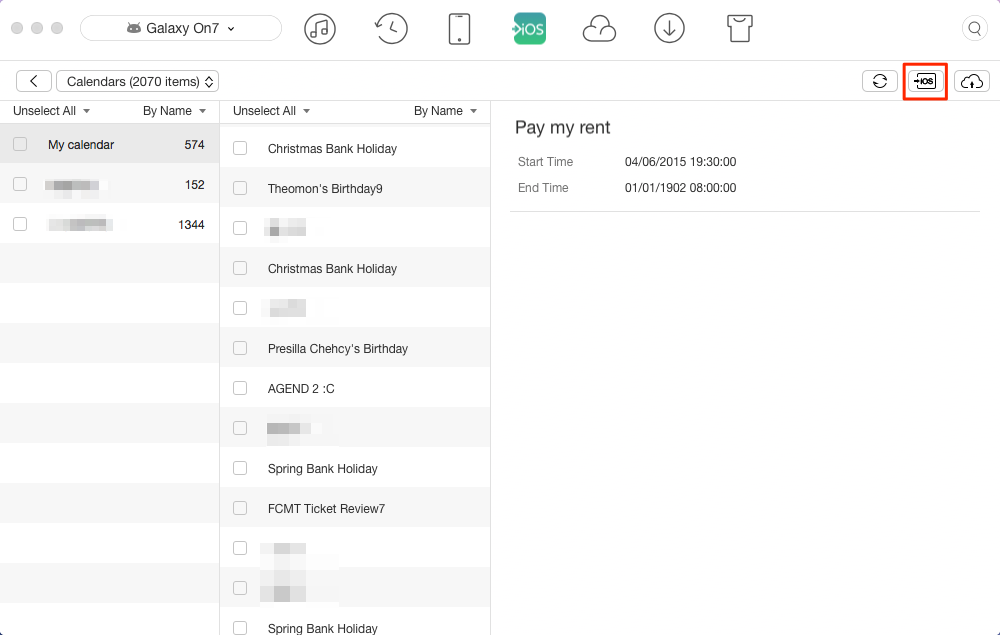This screenshot has width=1000, height=635.
Task: Select the Theomon's Birthday9 event
Action: [x=355, y=188]
